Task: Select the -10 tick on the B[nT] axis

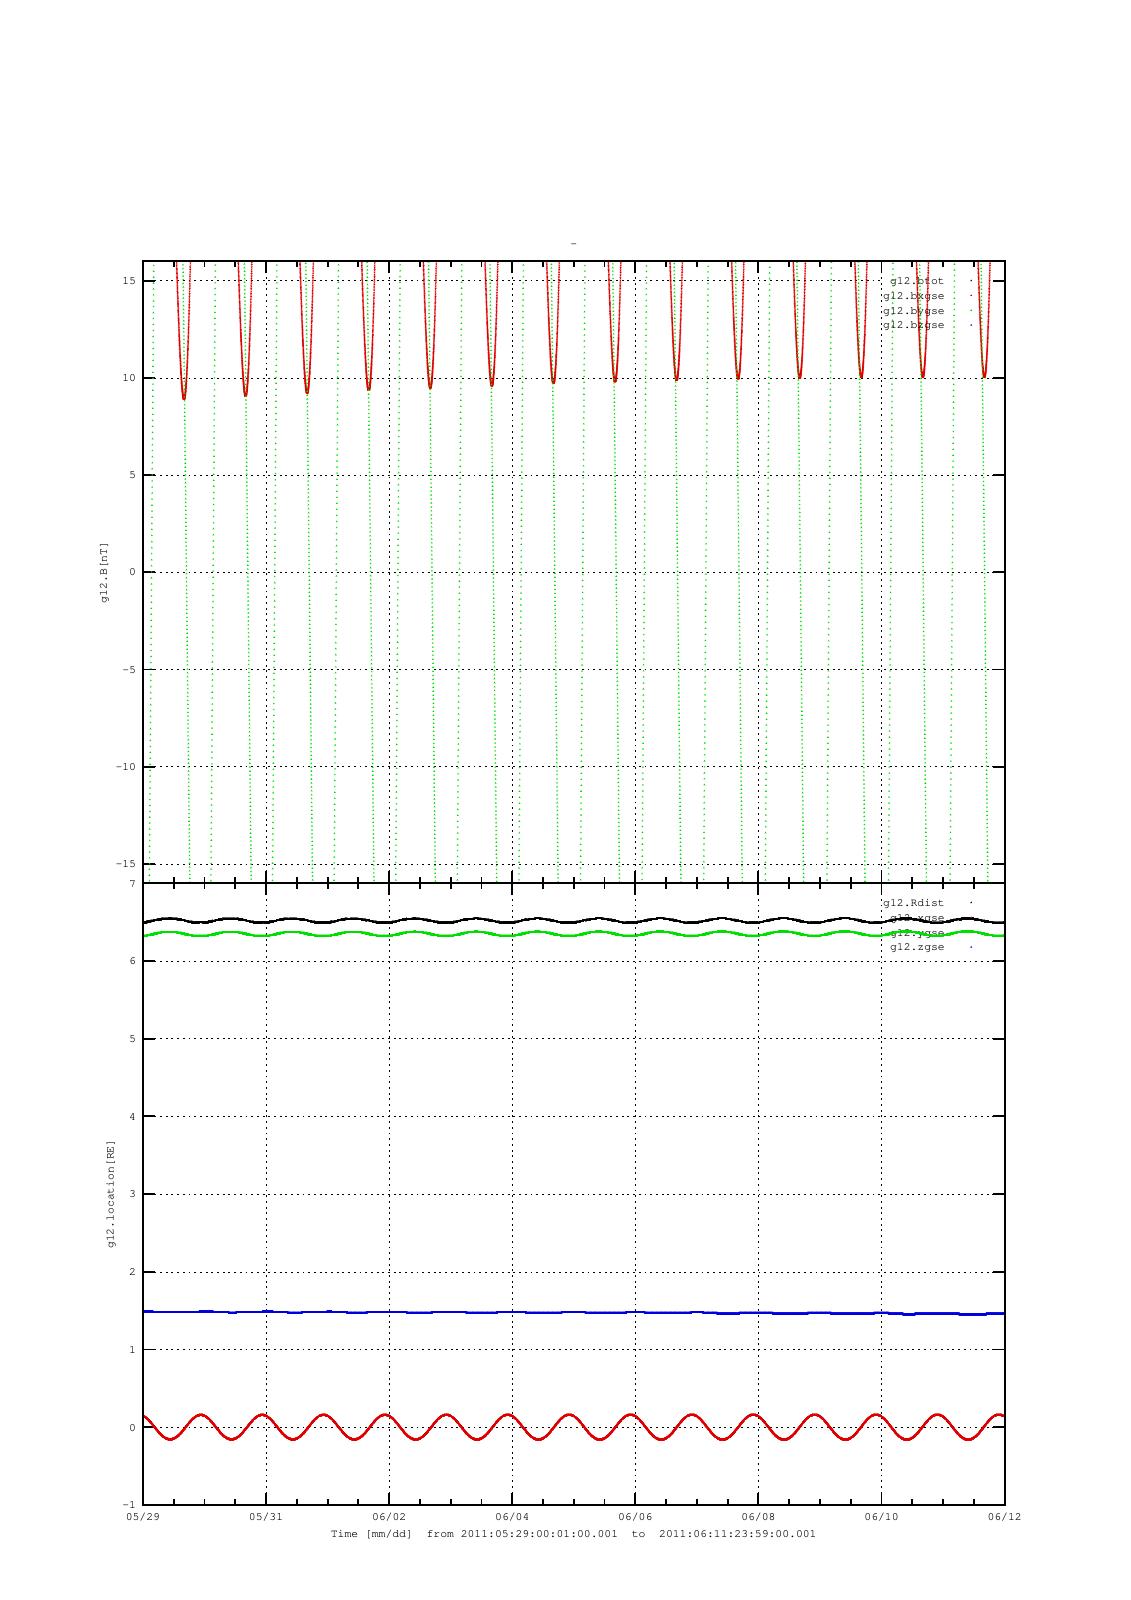Action: [127, 767]
